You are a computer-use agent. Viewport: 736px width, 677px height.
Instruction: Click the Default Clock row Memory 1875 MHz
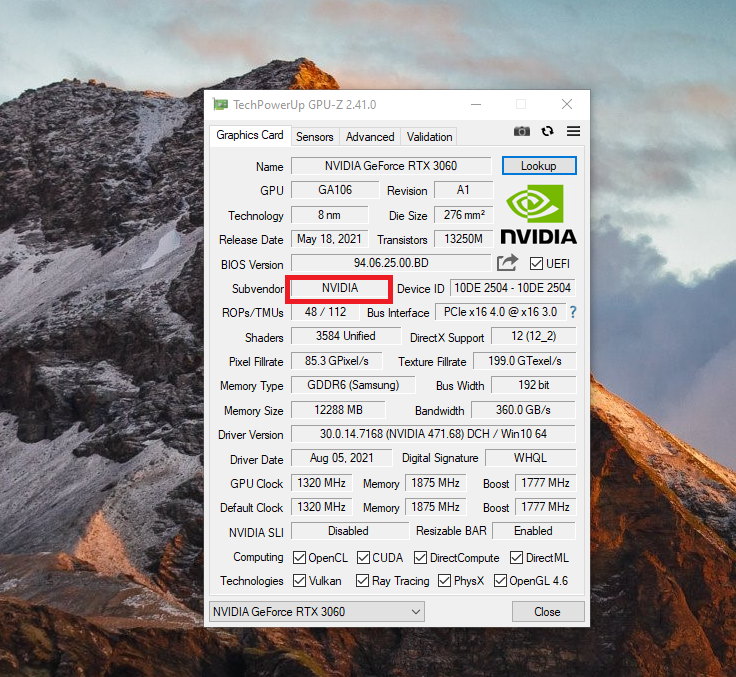(436, 507)
